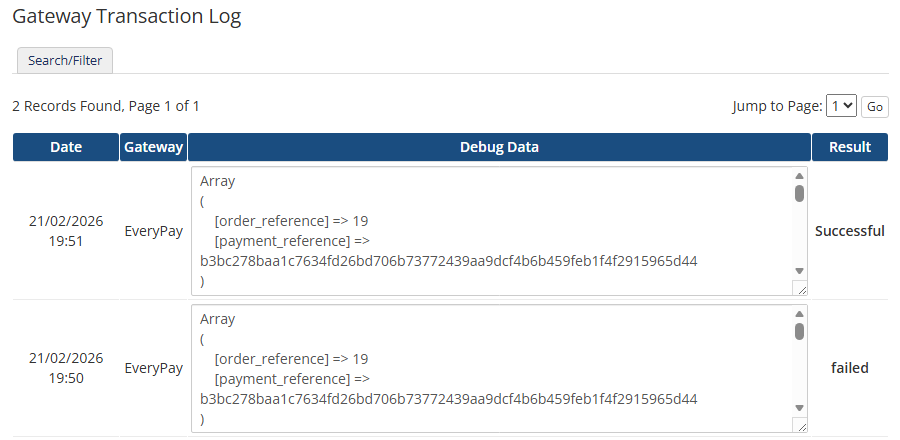Click scroll-up arrow in failed row's debug box
The height and width of the screenshot is (440, 900).
(799, 314)
